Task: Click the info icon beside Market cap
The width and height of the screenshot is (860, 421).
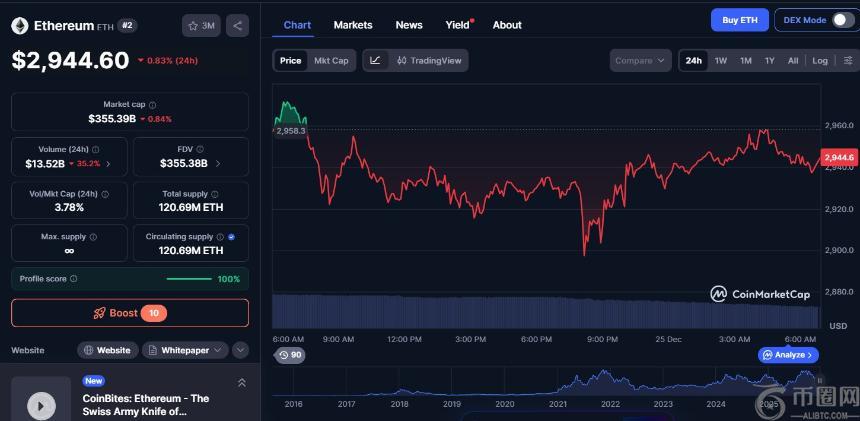Action: click(x=152, y=104)
